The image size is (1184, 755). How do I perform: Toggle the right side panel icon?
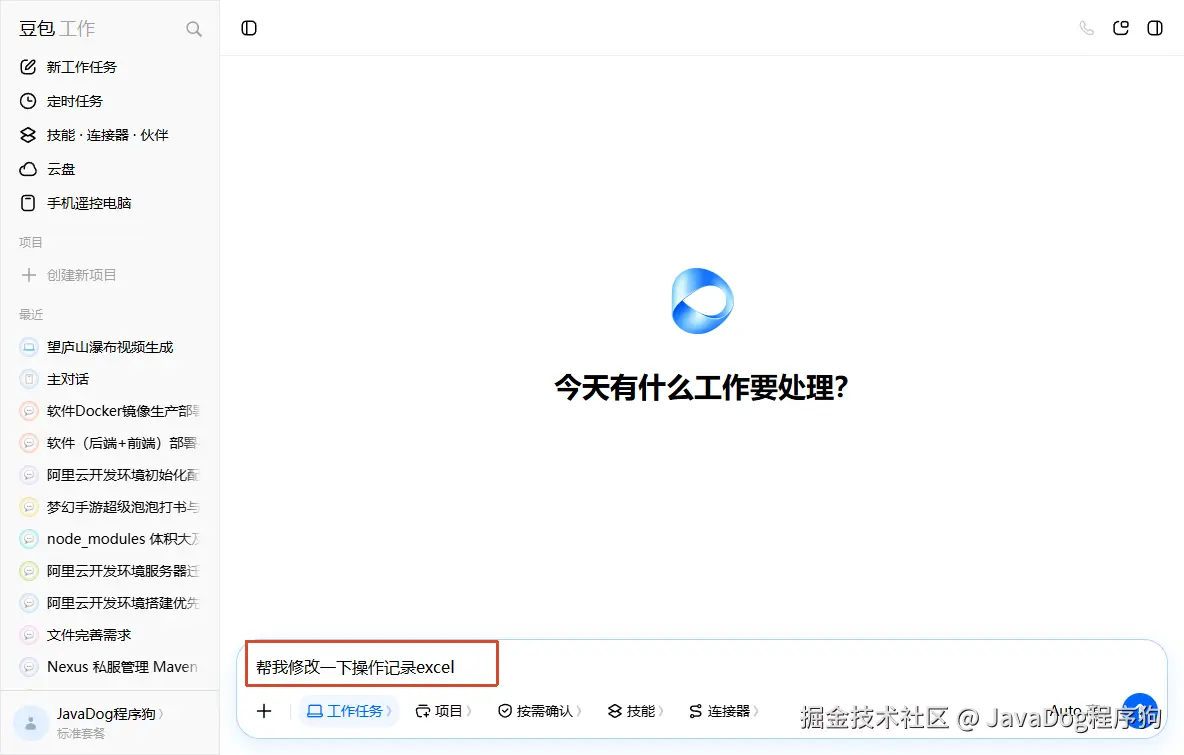tap(1155, 28)
